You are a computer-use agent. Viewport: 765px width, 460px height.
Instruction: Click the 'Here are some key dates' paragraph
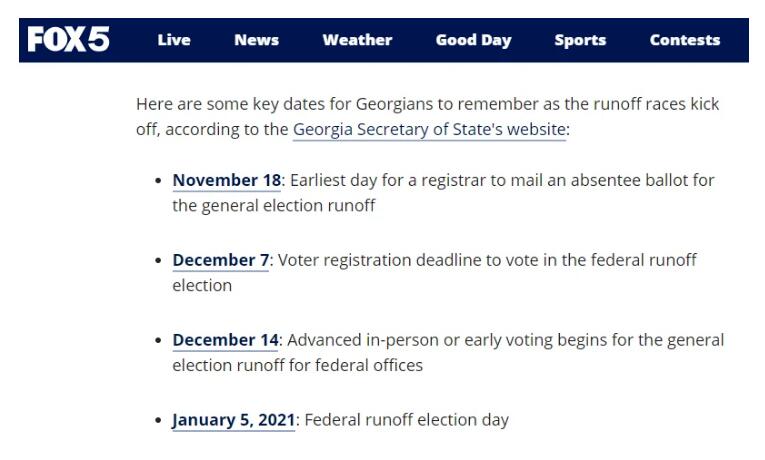tap(427, 117)
